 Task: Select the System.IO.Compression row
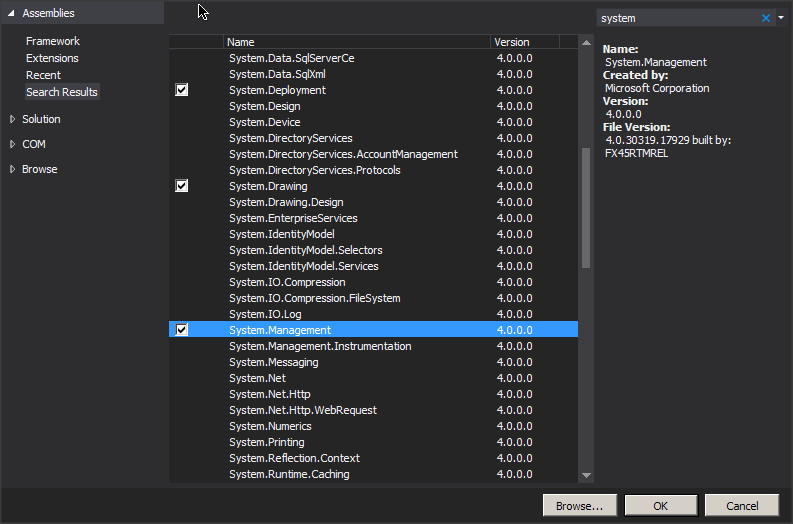[x=373, y=282]
